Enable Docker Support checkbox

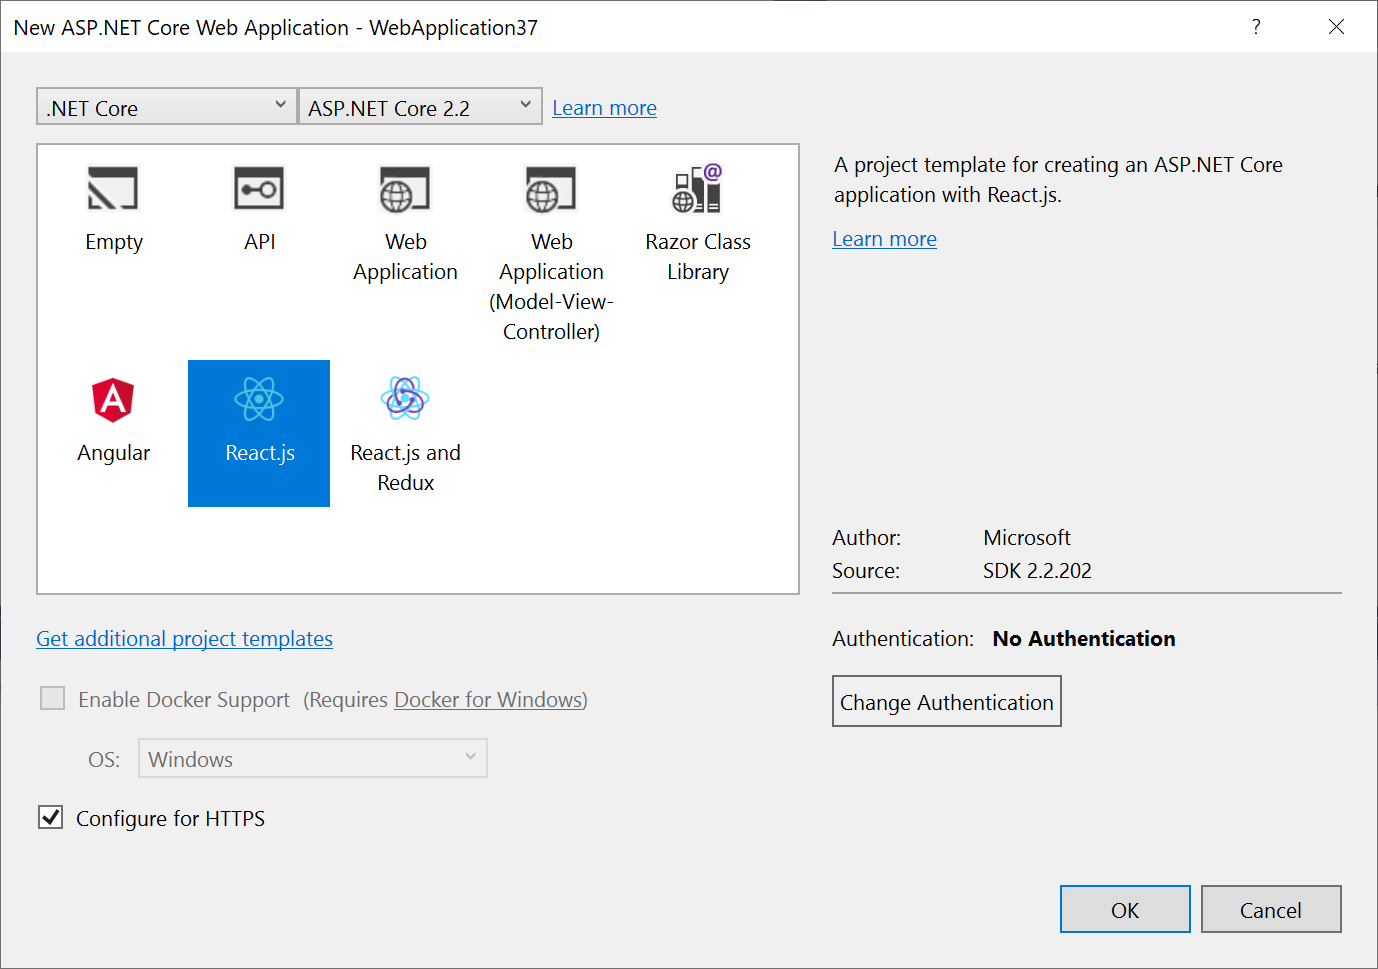52,698
